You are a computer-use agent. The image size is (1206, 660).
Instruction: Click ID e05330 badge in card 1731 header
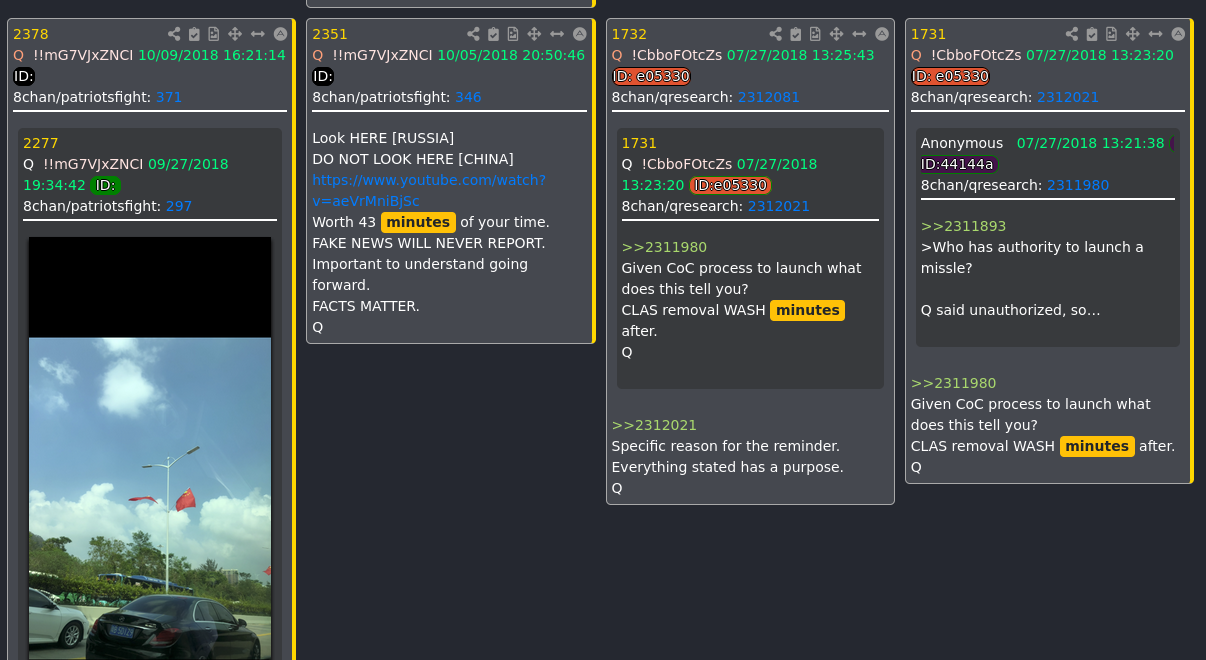950,76
